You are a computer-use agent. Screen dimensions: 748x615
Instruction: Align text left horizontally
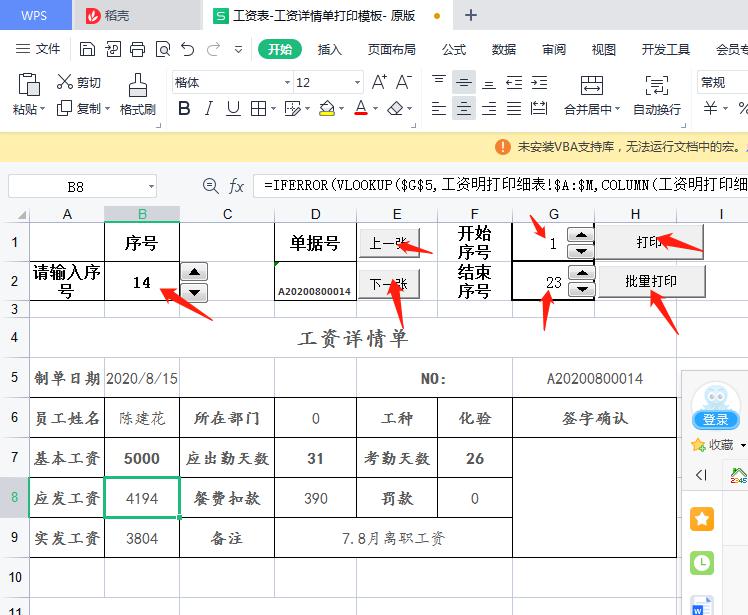439,109
